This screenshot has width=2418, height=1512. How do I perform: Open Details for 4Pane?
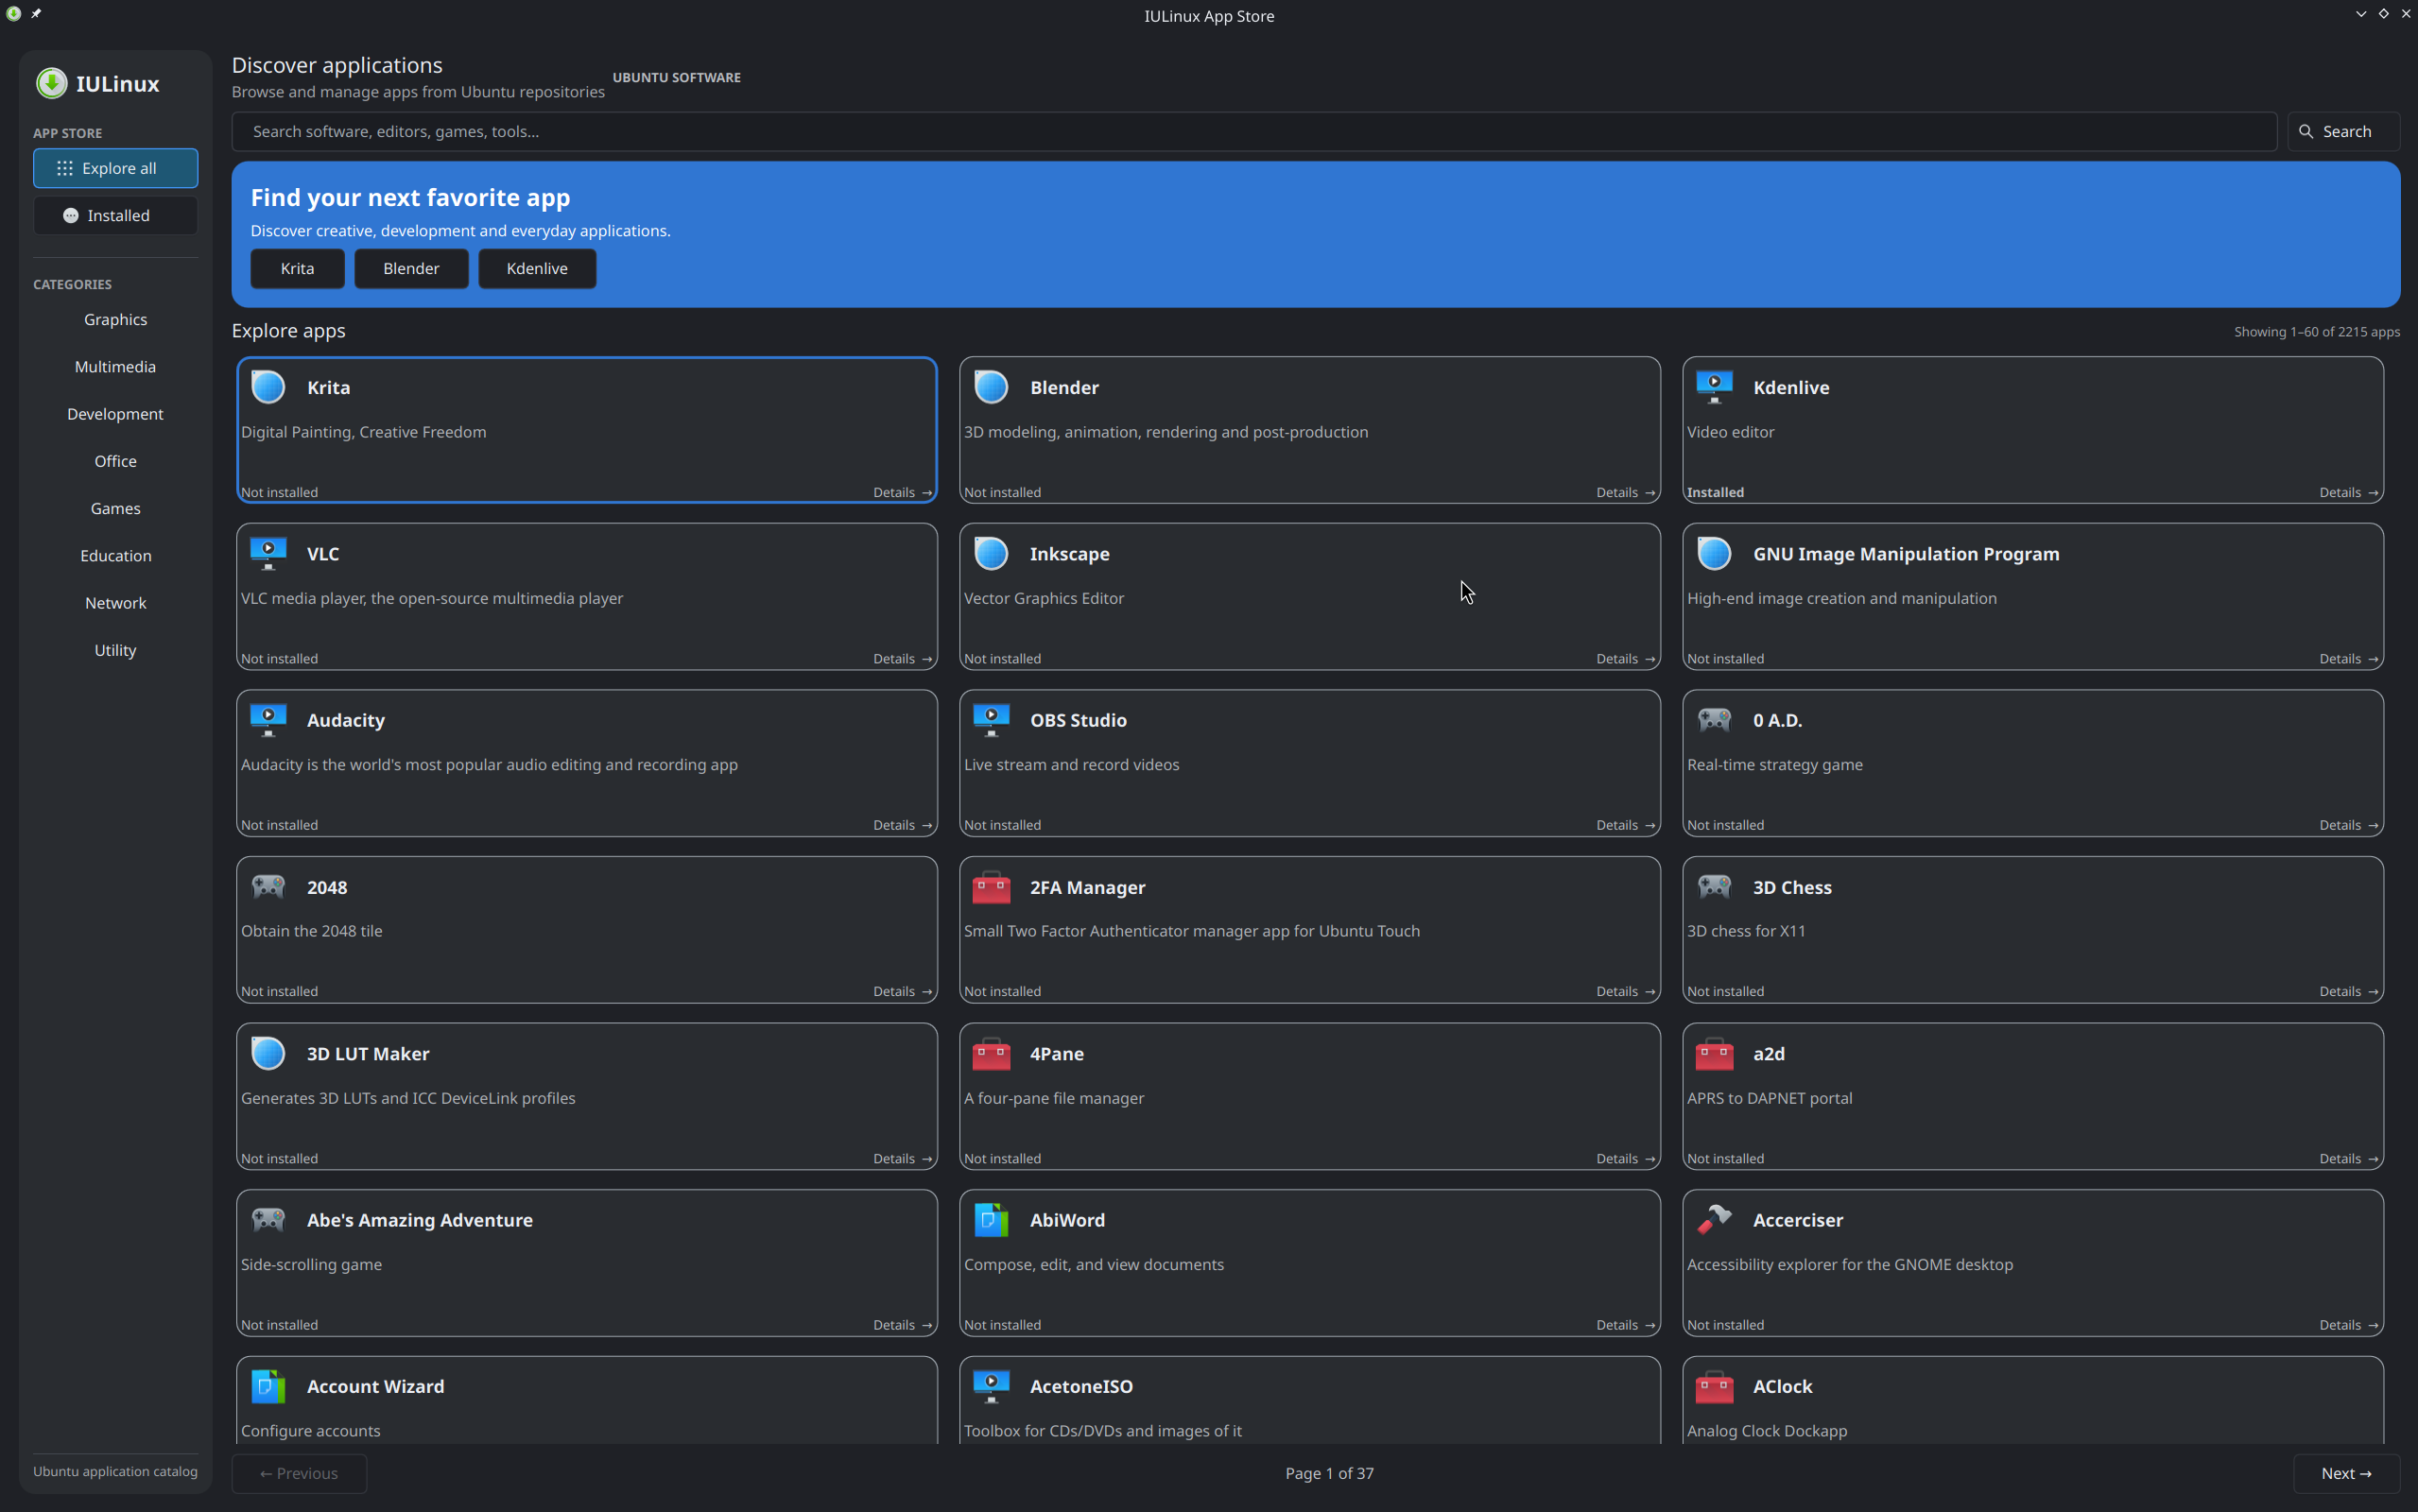coord(1625,1158)
